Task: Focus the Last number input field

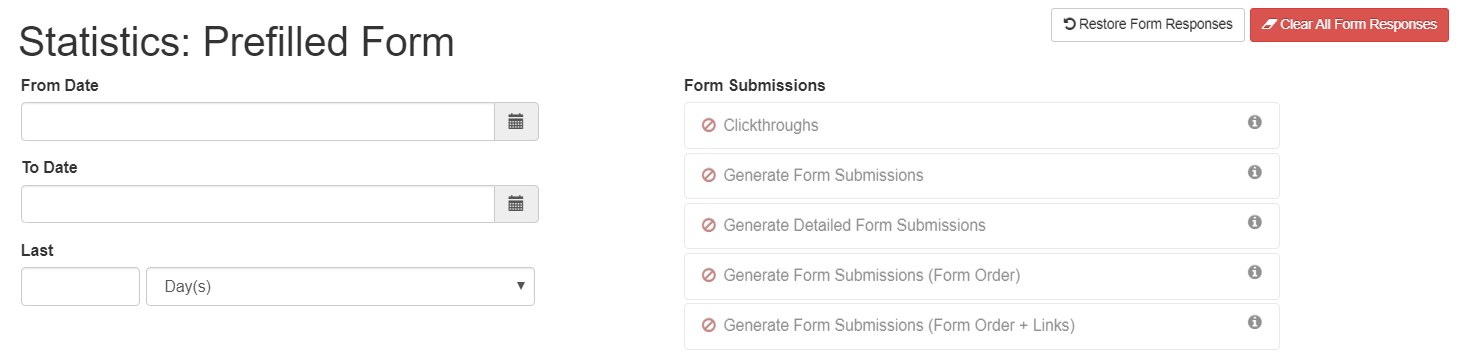Action: [80, 286]
